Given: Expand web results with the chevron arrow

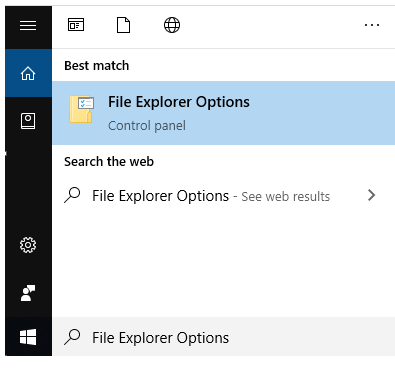Looking at the screenshot, I should point(372,195).
